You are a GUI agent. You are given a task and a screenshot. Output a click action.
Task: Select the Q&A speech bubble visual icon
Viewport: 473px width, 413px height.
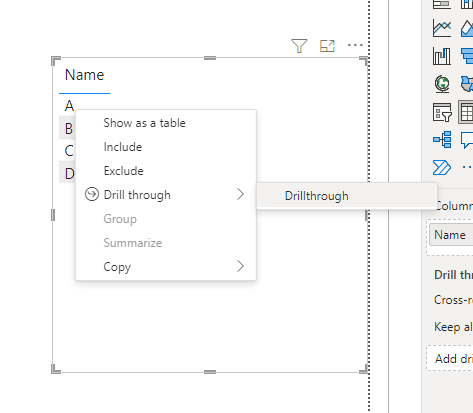tap(467, 140)
